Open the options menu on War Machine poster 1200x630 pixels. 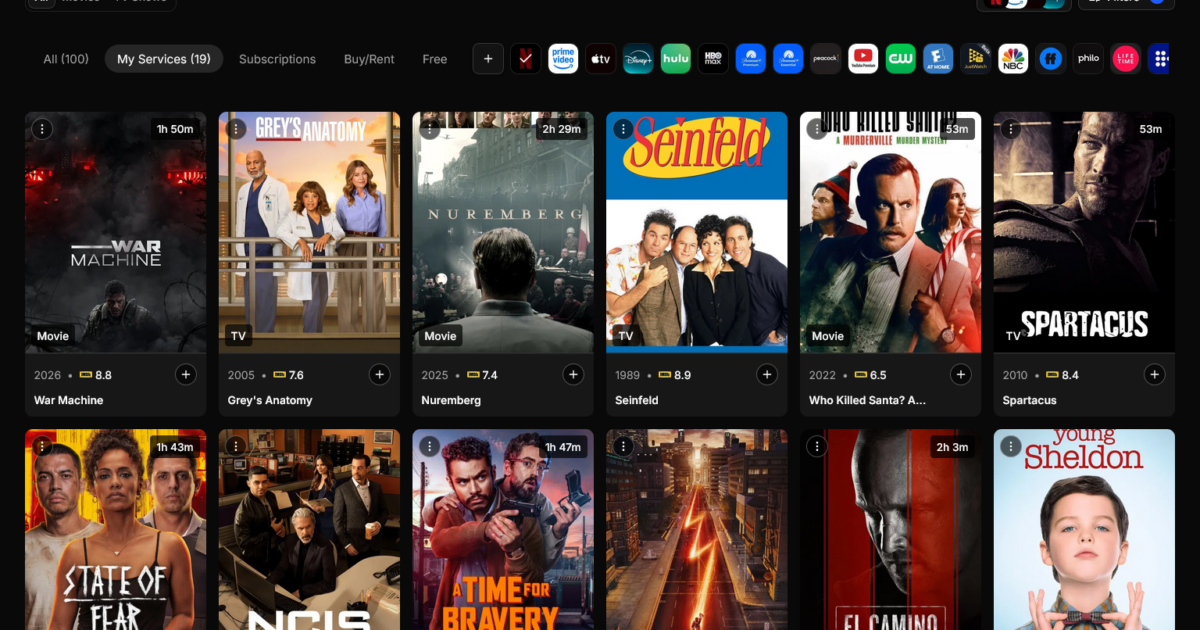pyautogui.click(x=41, y=129)
